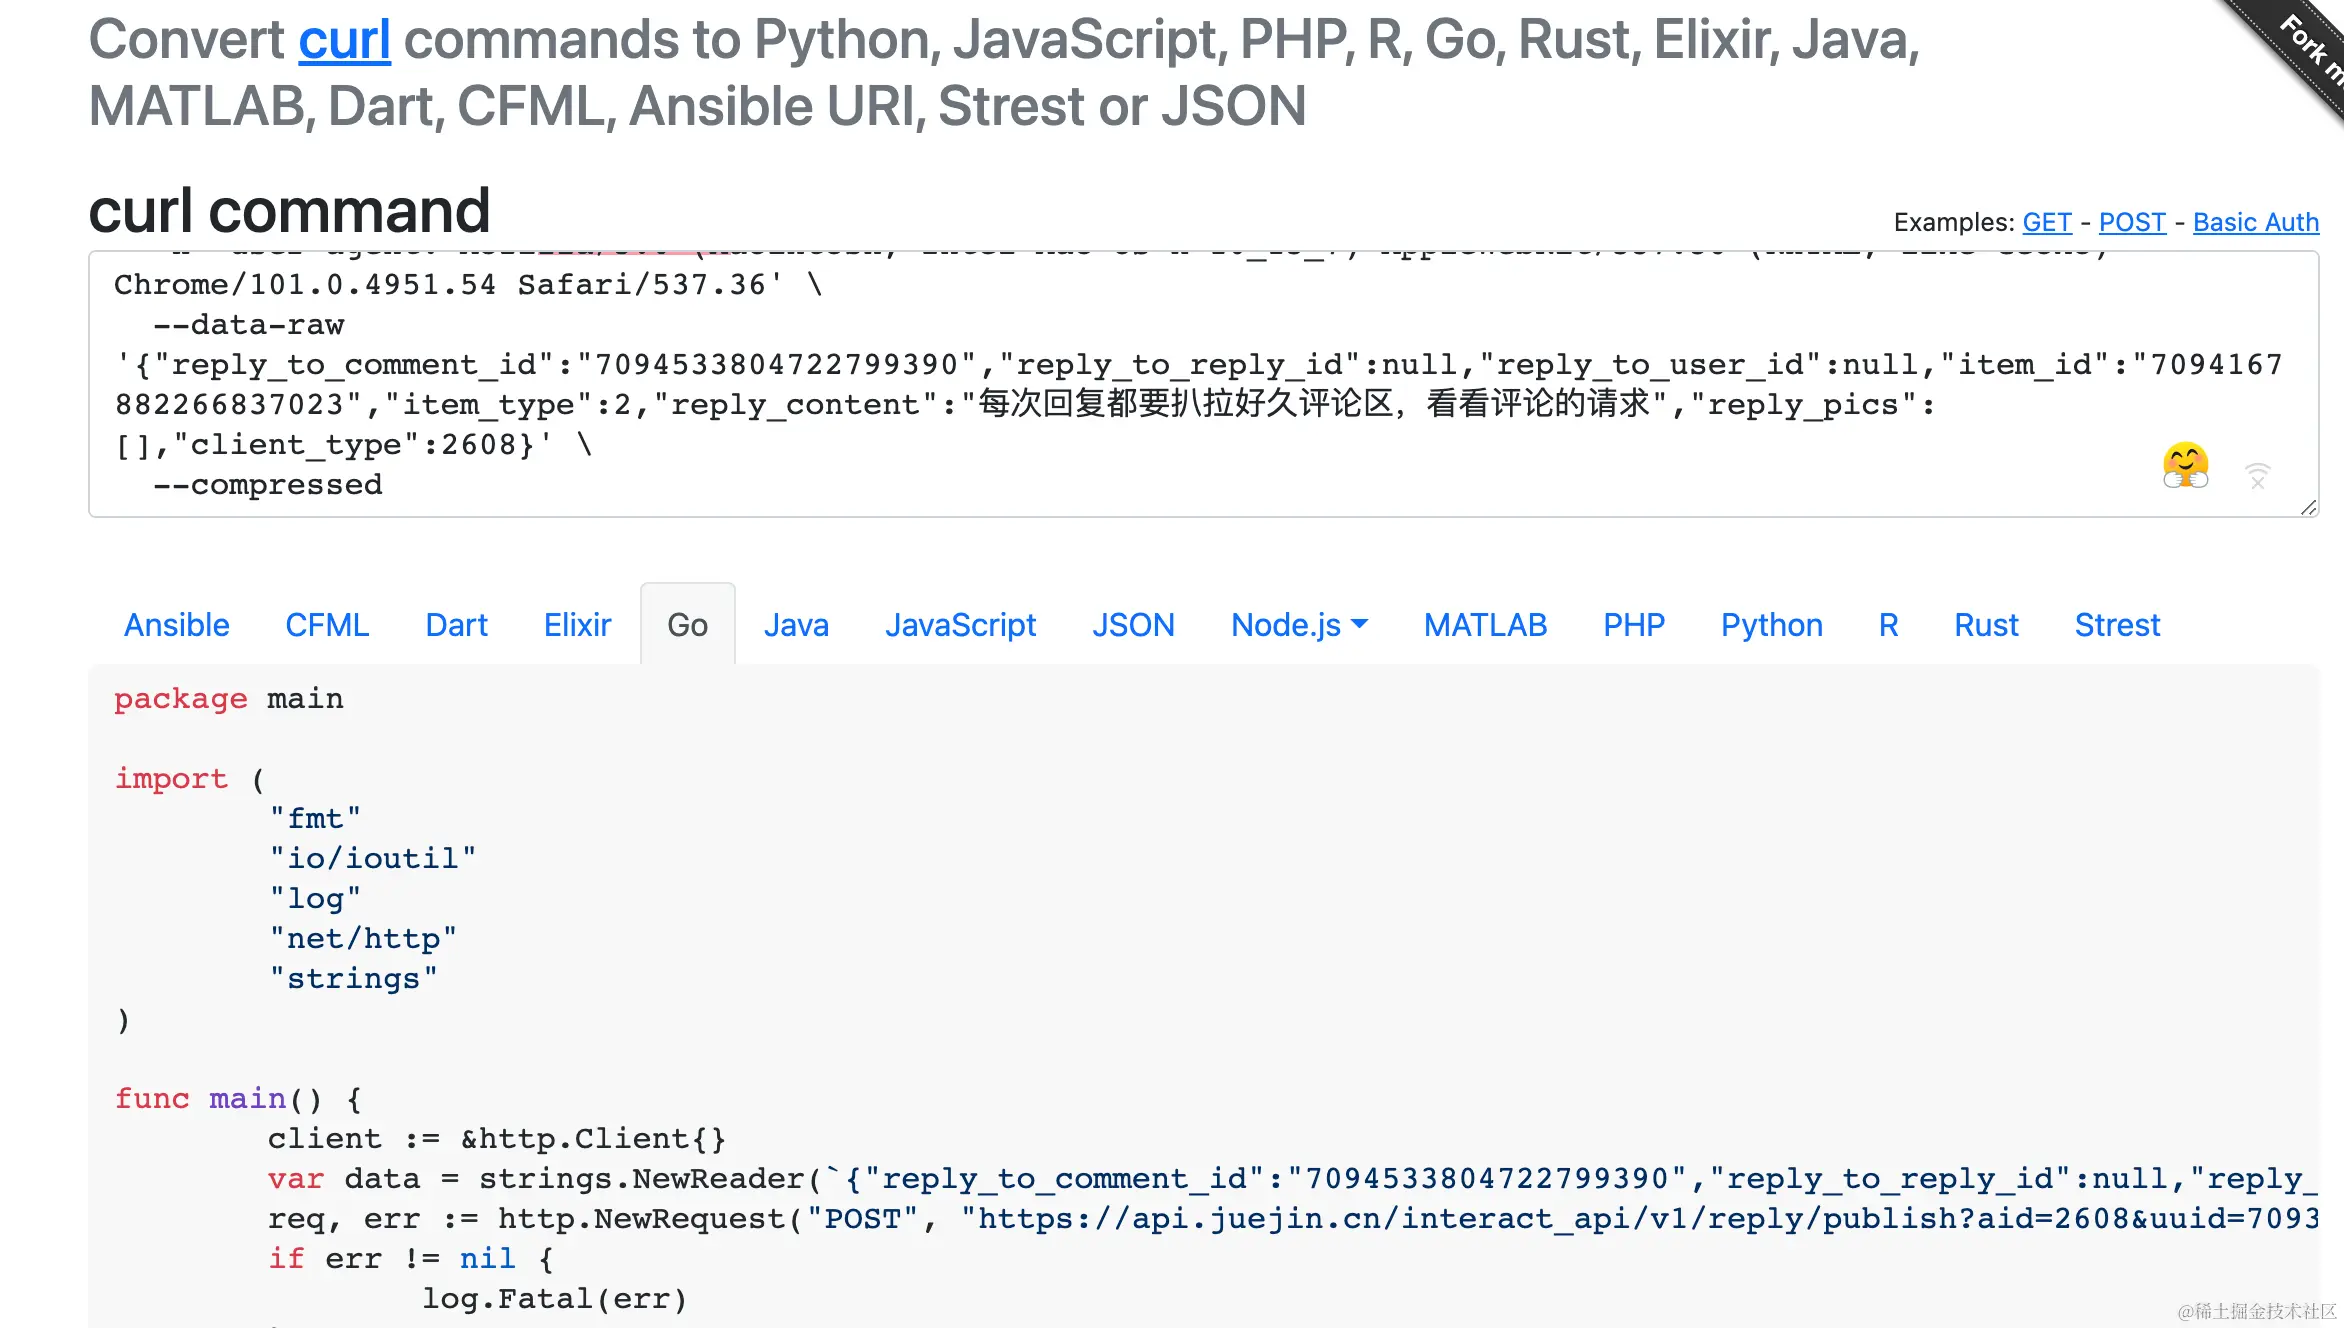Screen dimensions: 2344x1328
Task: Open the MATLAB tab
Action: click(x=1485, y=625)
